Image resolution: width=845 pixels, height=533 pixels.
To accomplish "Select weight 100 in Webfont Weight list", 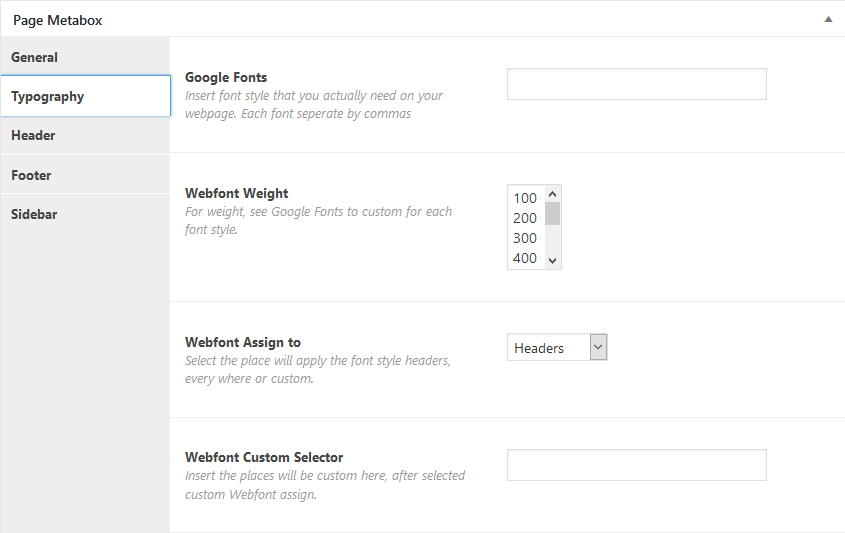I will tap(525, 198).
